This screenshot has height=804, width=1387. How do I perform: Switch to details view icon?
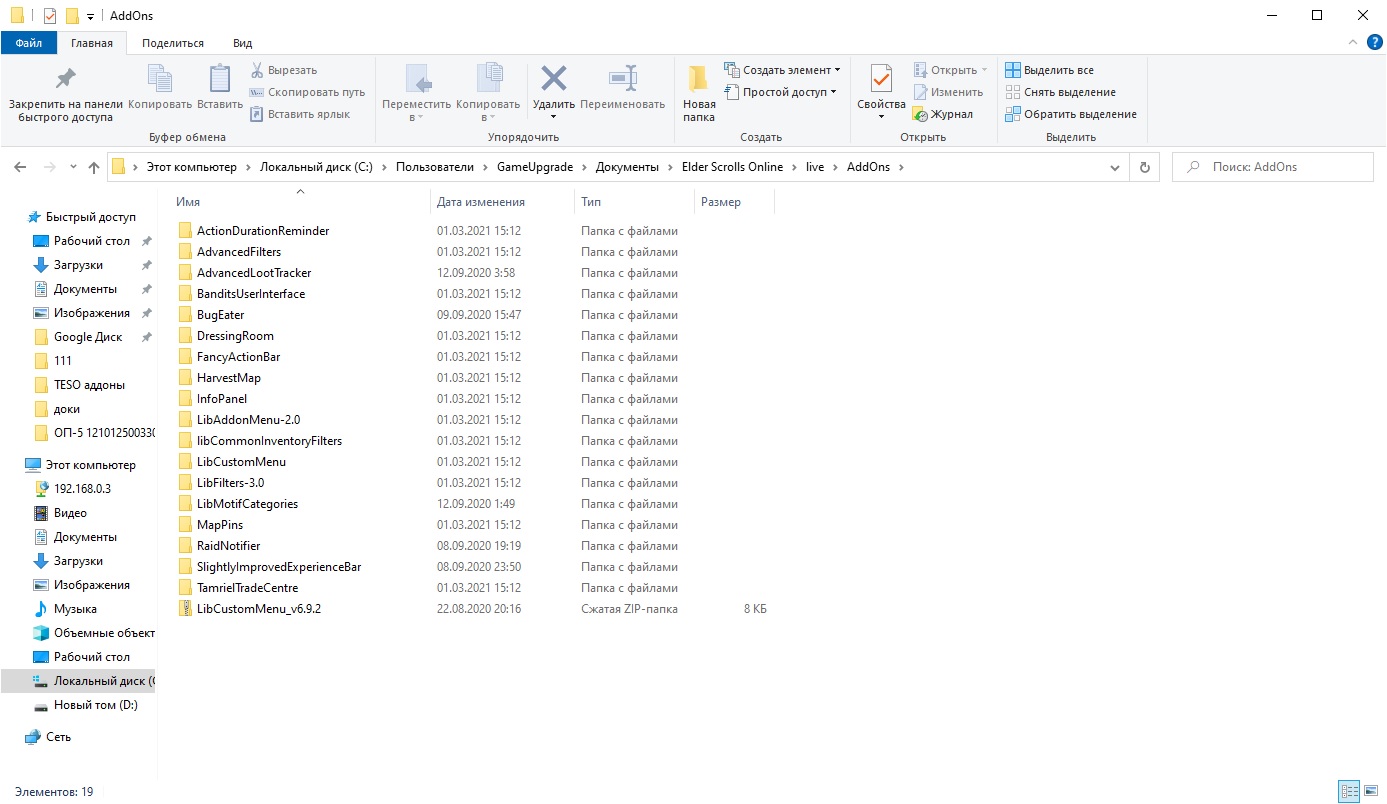1349,791
